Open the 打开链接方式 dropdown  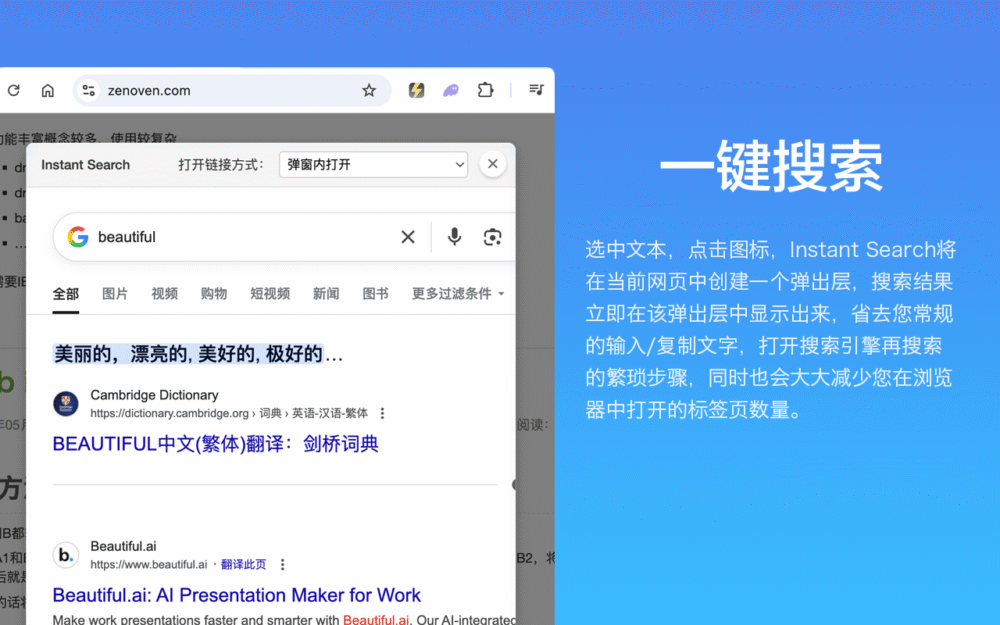pos(373,165)
